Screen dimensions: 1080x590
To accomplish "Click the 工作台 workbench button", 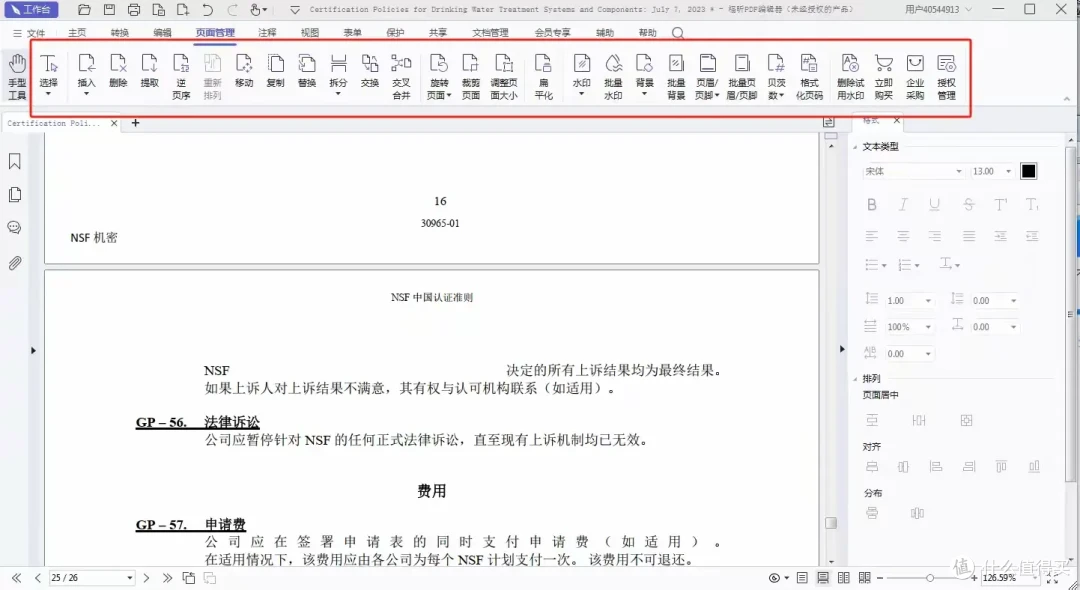I will pyautogui.click(x=31, y=10).
